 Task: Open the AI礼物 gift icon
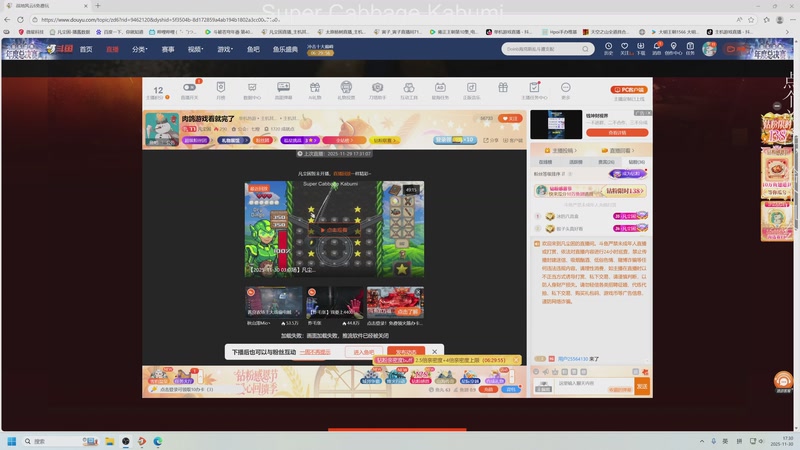tap(315, 88)
